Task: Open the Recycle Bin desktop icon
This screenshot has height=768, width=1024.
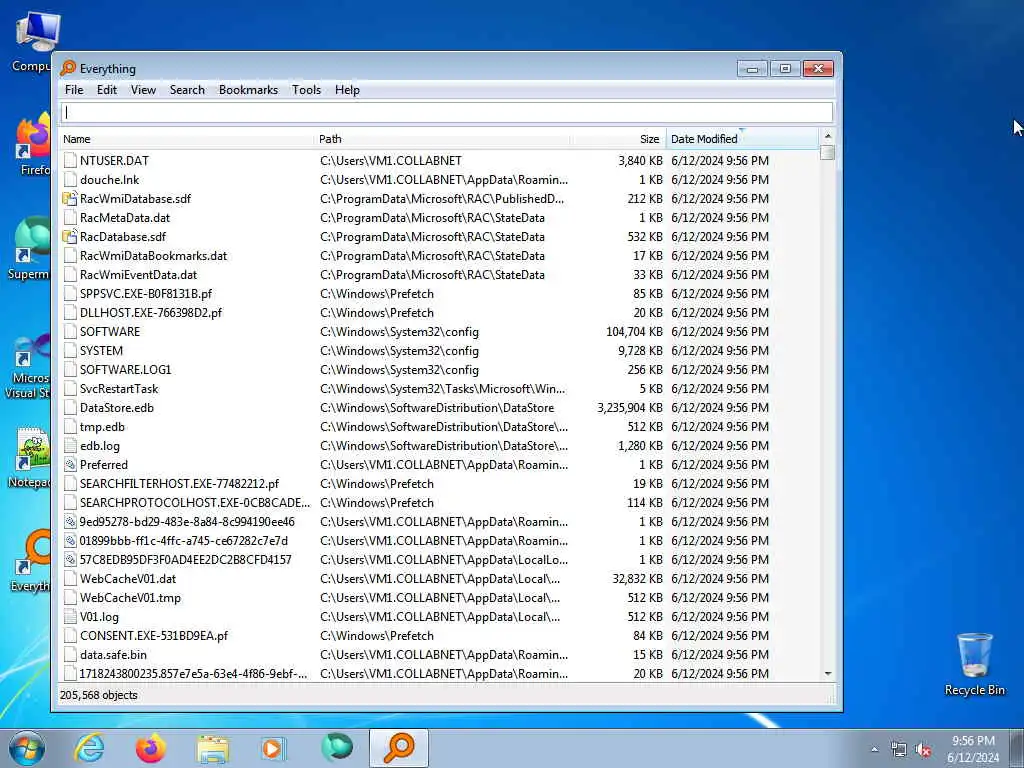Action: pos(974,664)
